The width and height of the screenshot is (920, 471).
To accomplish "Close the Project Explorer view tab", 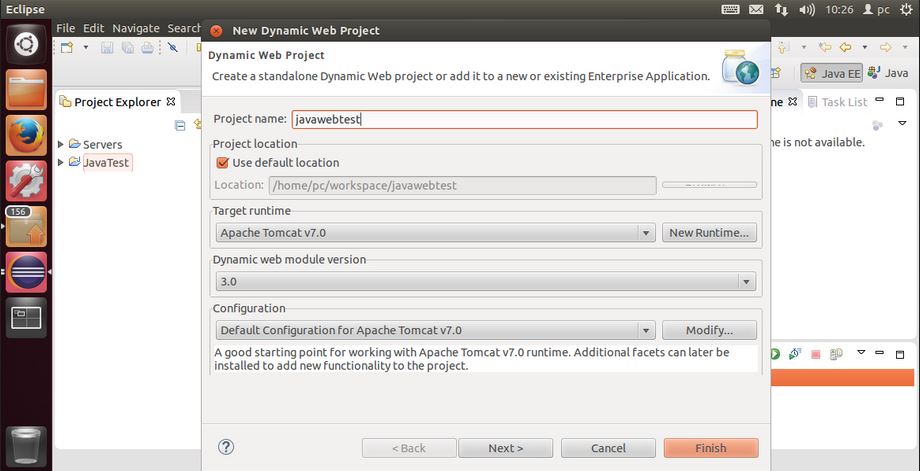I will pos(171,101).
